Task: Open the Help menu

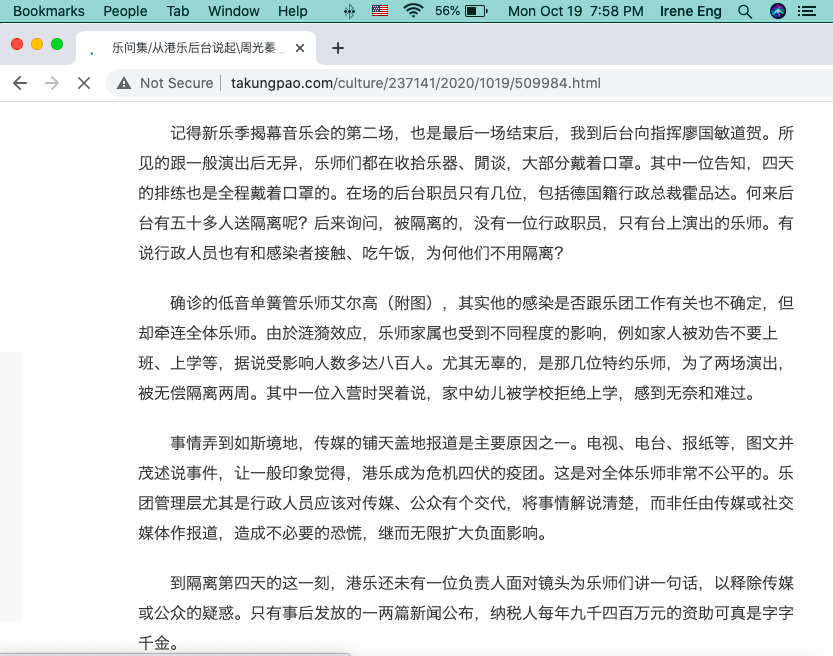Action: (293, 11)
